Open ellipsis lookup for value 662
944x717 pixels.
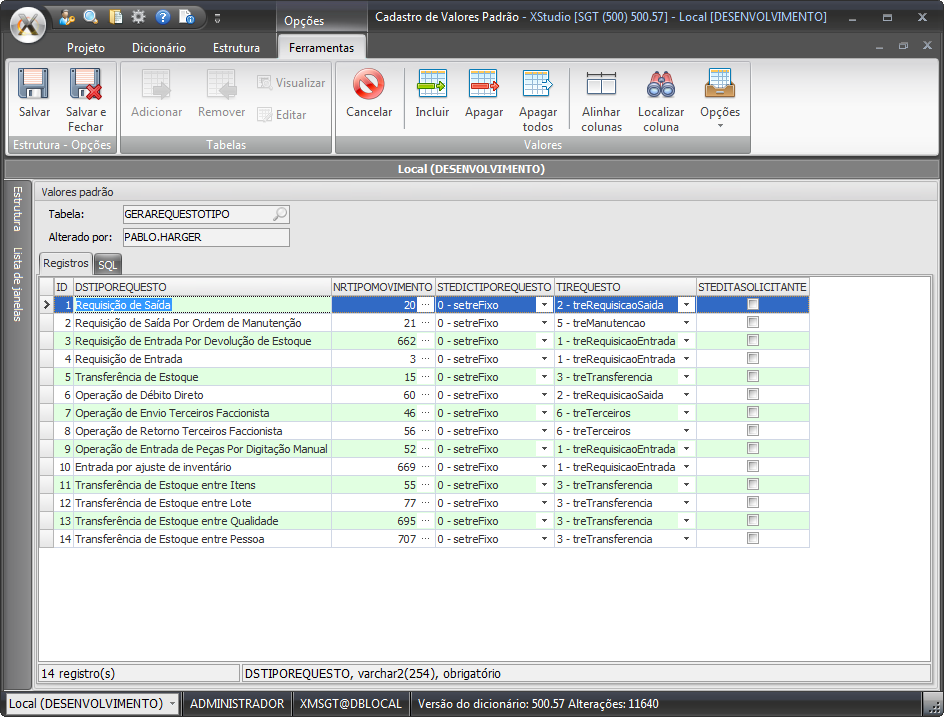point(426,341)
